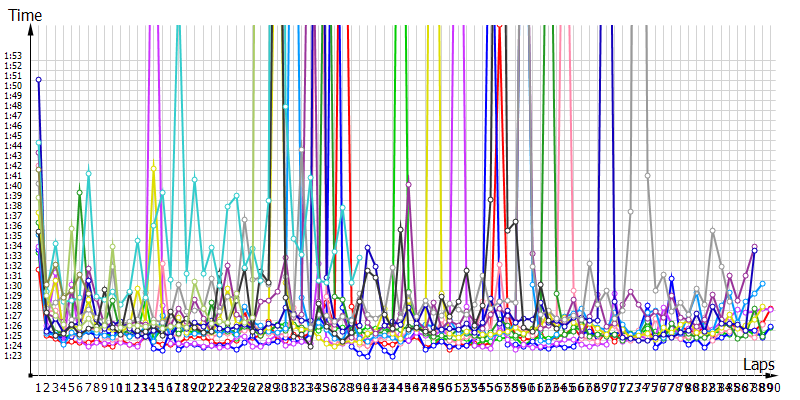800x400 pixels.
Task: Click the purple data point at 1:33 near chart's right end
Action: [x=754, y=246]
